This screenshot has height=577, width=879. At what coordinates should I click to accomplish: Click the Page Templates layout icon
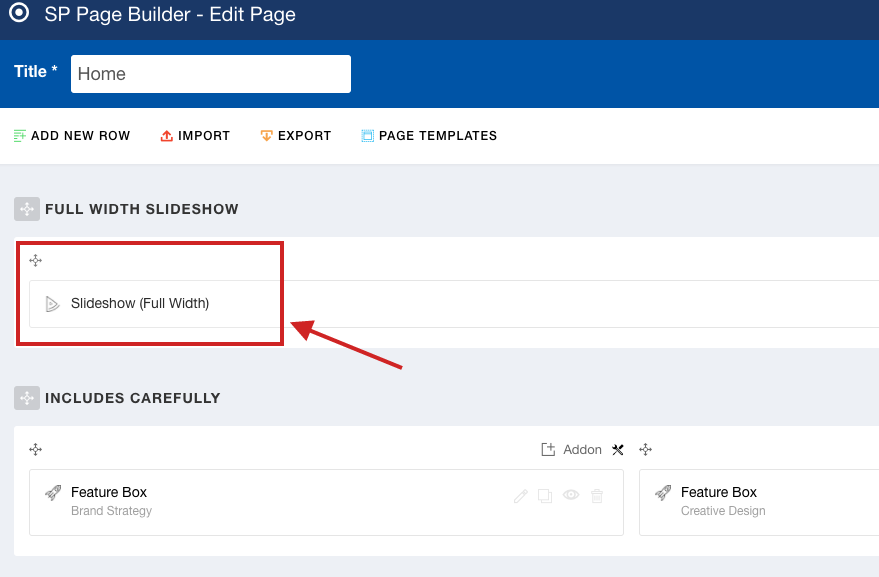(x=367, y=136)
